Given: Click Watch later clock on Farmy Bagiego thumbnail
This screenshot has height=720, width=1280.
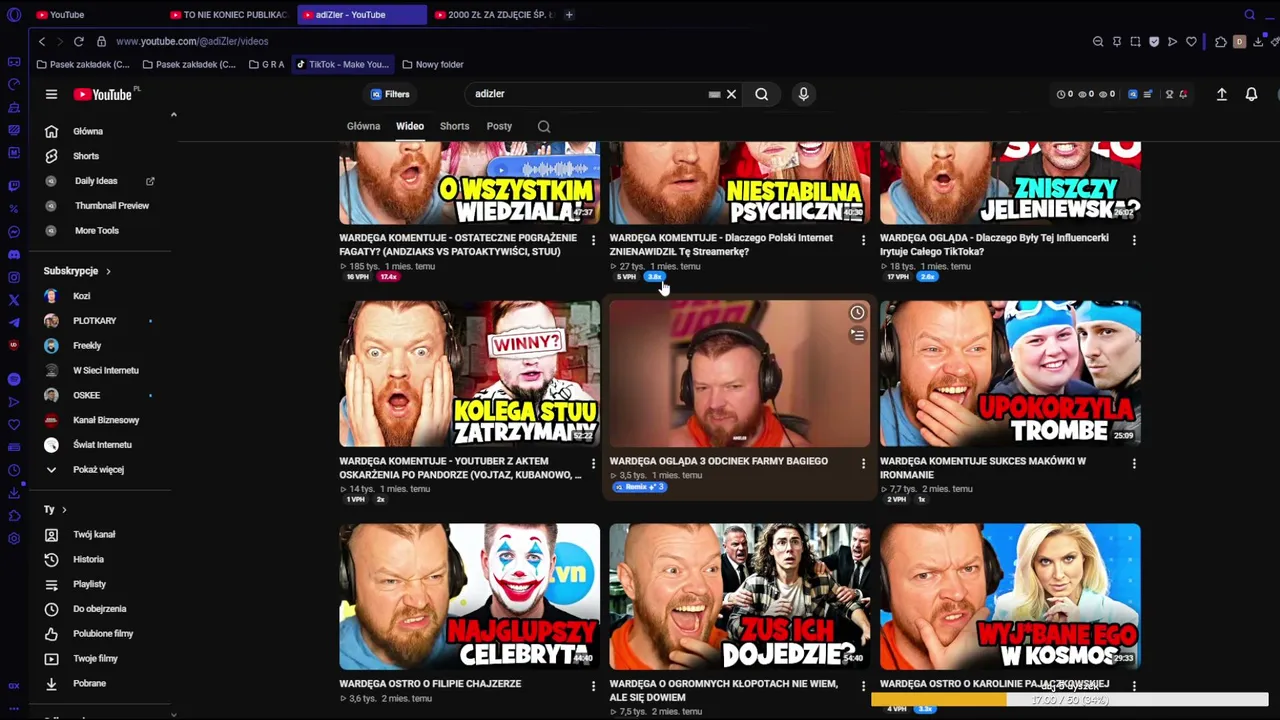Looking at the screenshot, I should pyautogui.click(x=857, y=313).
